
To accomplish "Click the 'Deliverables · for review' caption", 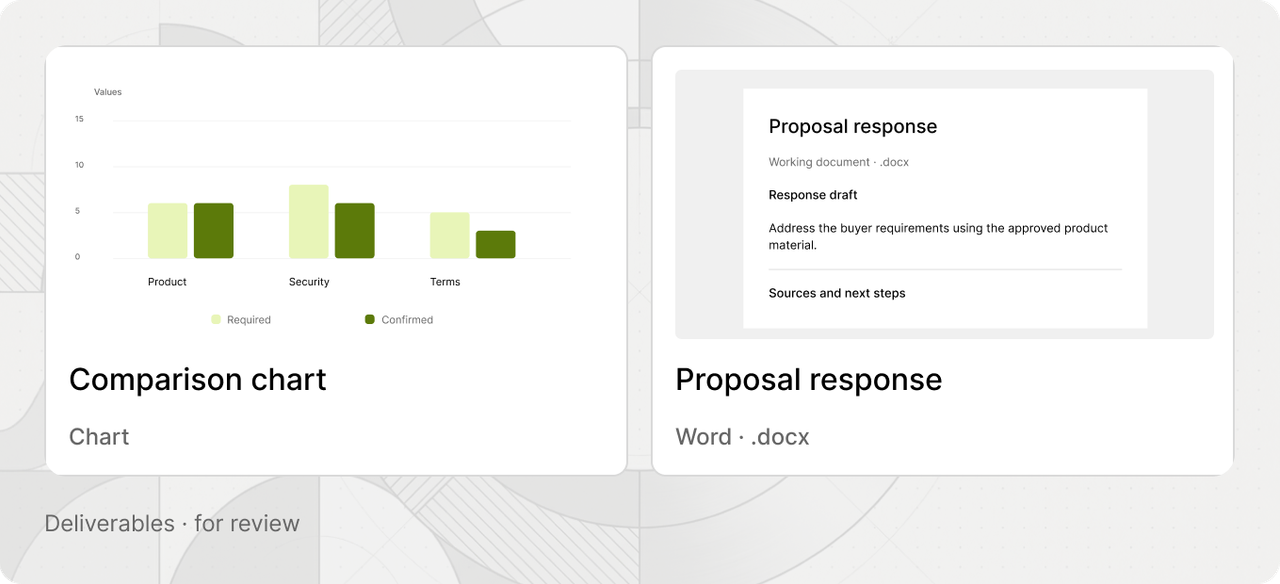I will (172, 523).
